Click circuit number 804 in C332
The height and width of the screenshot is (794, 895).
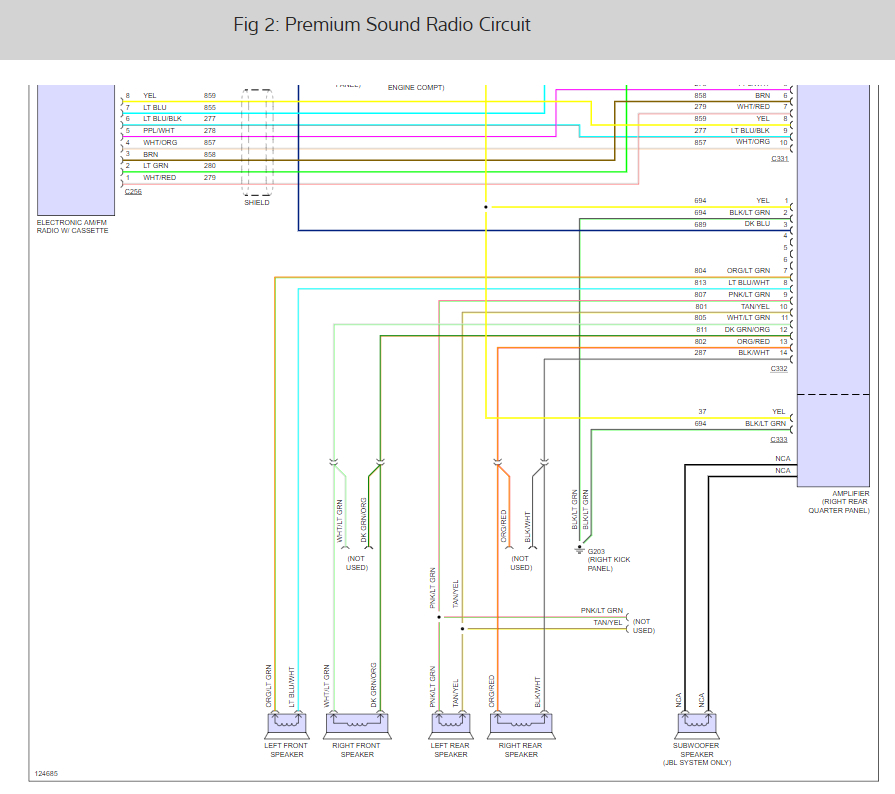point(700,271)
